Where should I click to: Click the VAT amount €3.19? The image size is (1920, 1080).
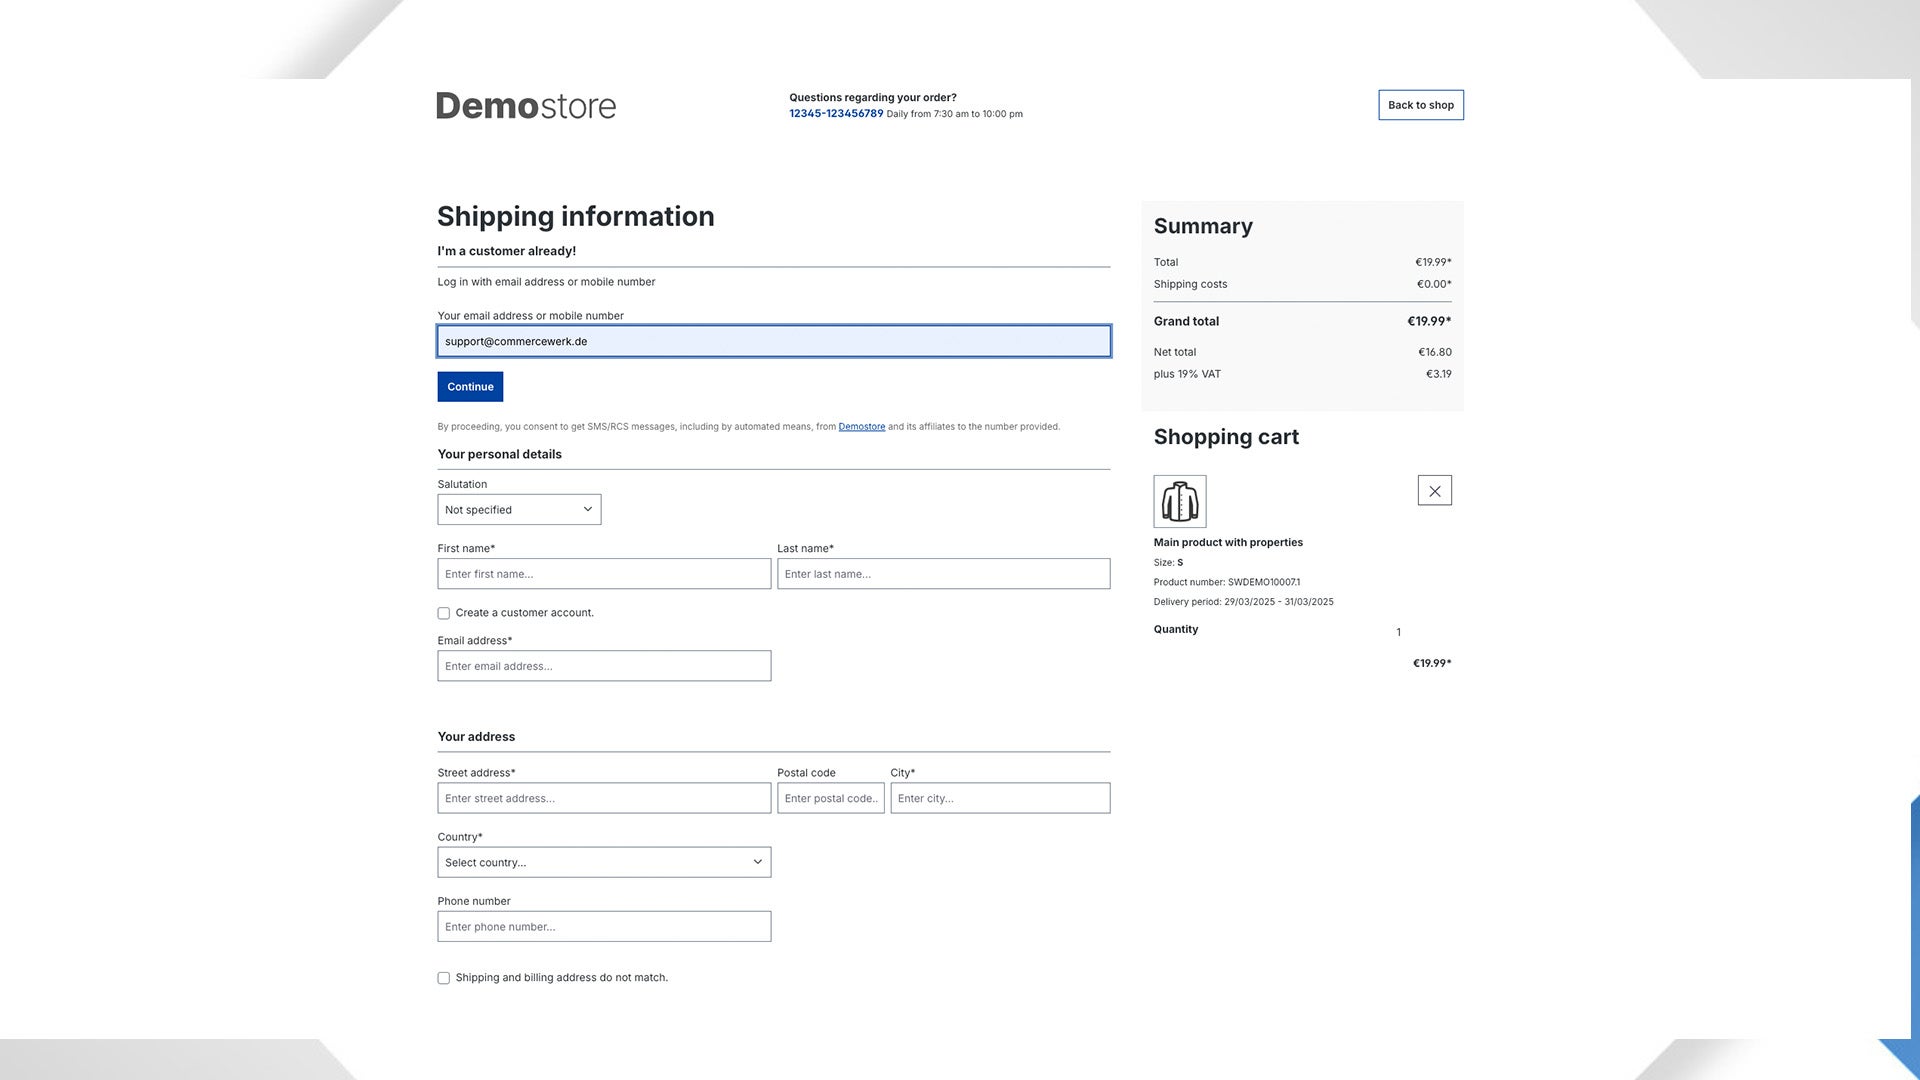(x=1438, y=375)
